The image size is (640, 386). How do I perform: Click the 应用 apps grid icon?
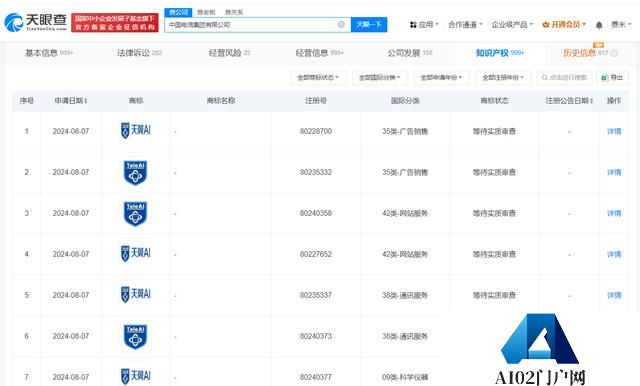[413, 25]
